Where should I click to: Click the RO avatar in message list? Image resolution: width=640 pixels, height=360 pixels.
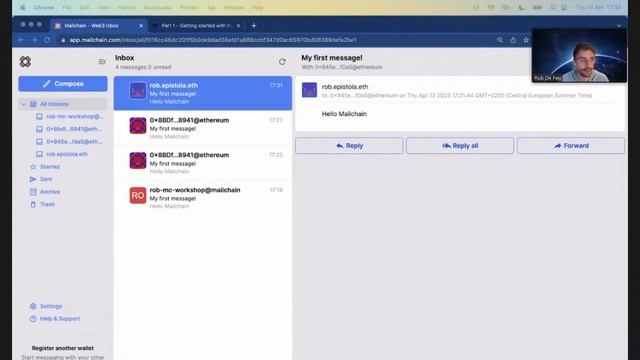pyautogui.click(x=138, y=196)
